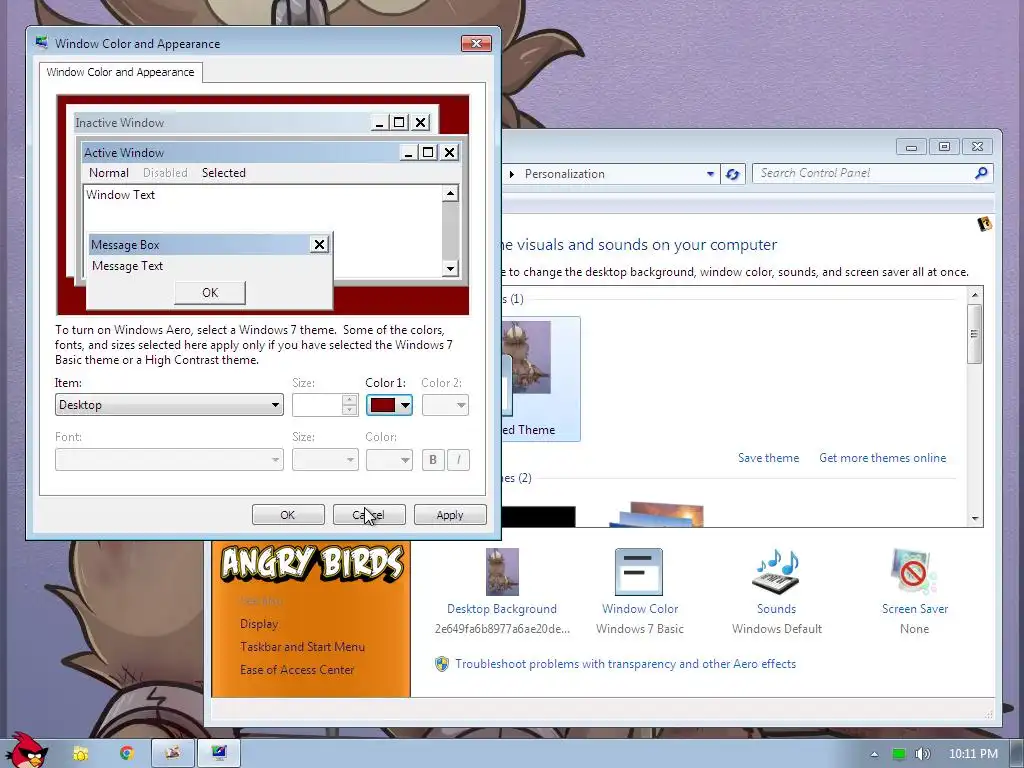The width and height of the screenshot is (1024, 768).
Task: Click themes list scrollbar up arrow
Action: (975, 295)
